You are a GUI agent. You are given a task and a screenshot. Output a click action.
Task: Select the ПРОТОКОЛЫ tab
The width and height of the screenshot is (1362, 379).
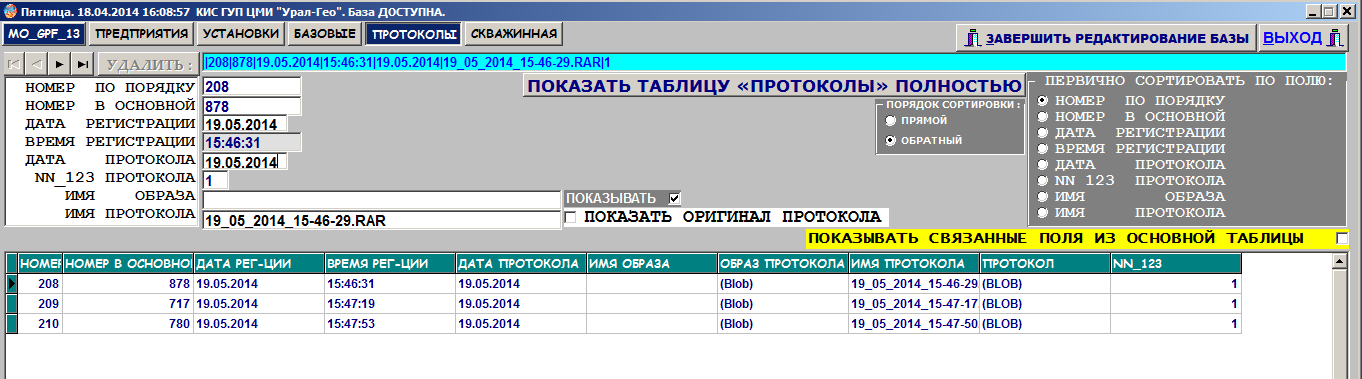coord(413,34)
